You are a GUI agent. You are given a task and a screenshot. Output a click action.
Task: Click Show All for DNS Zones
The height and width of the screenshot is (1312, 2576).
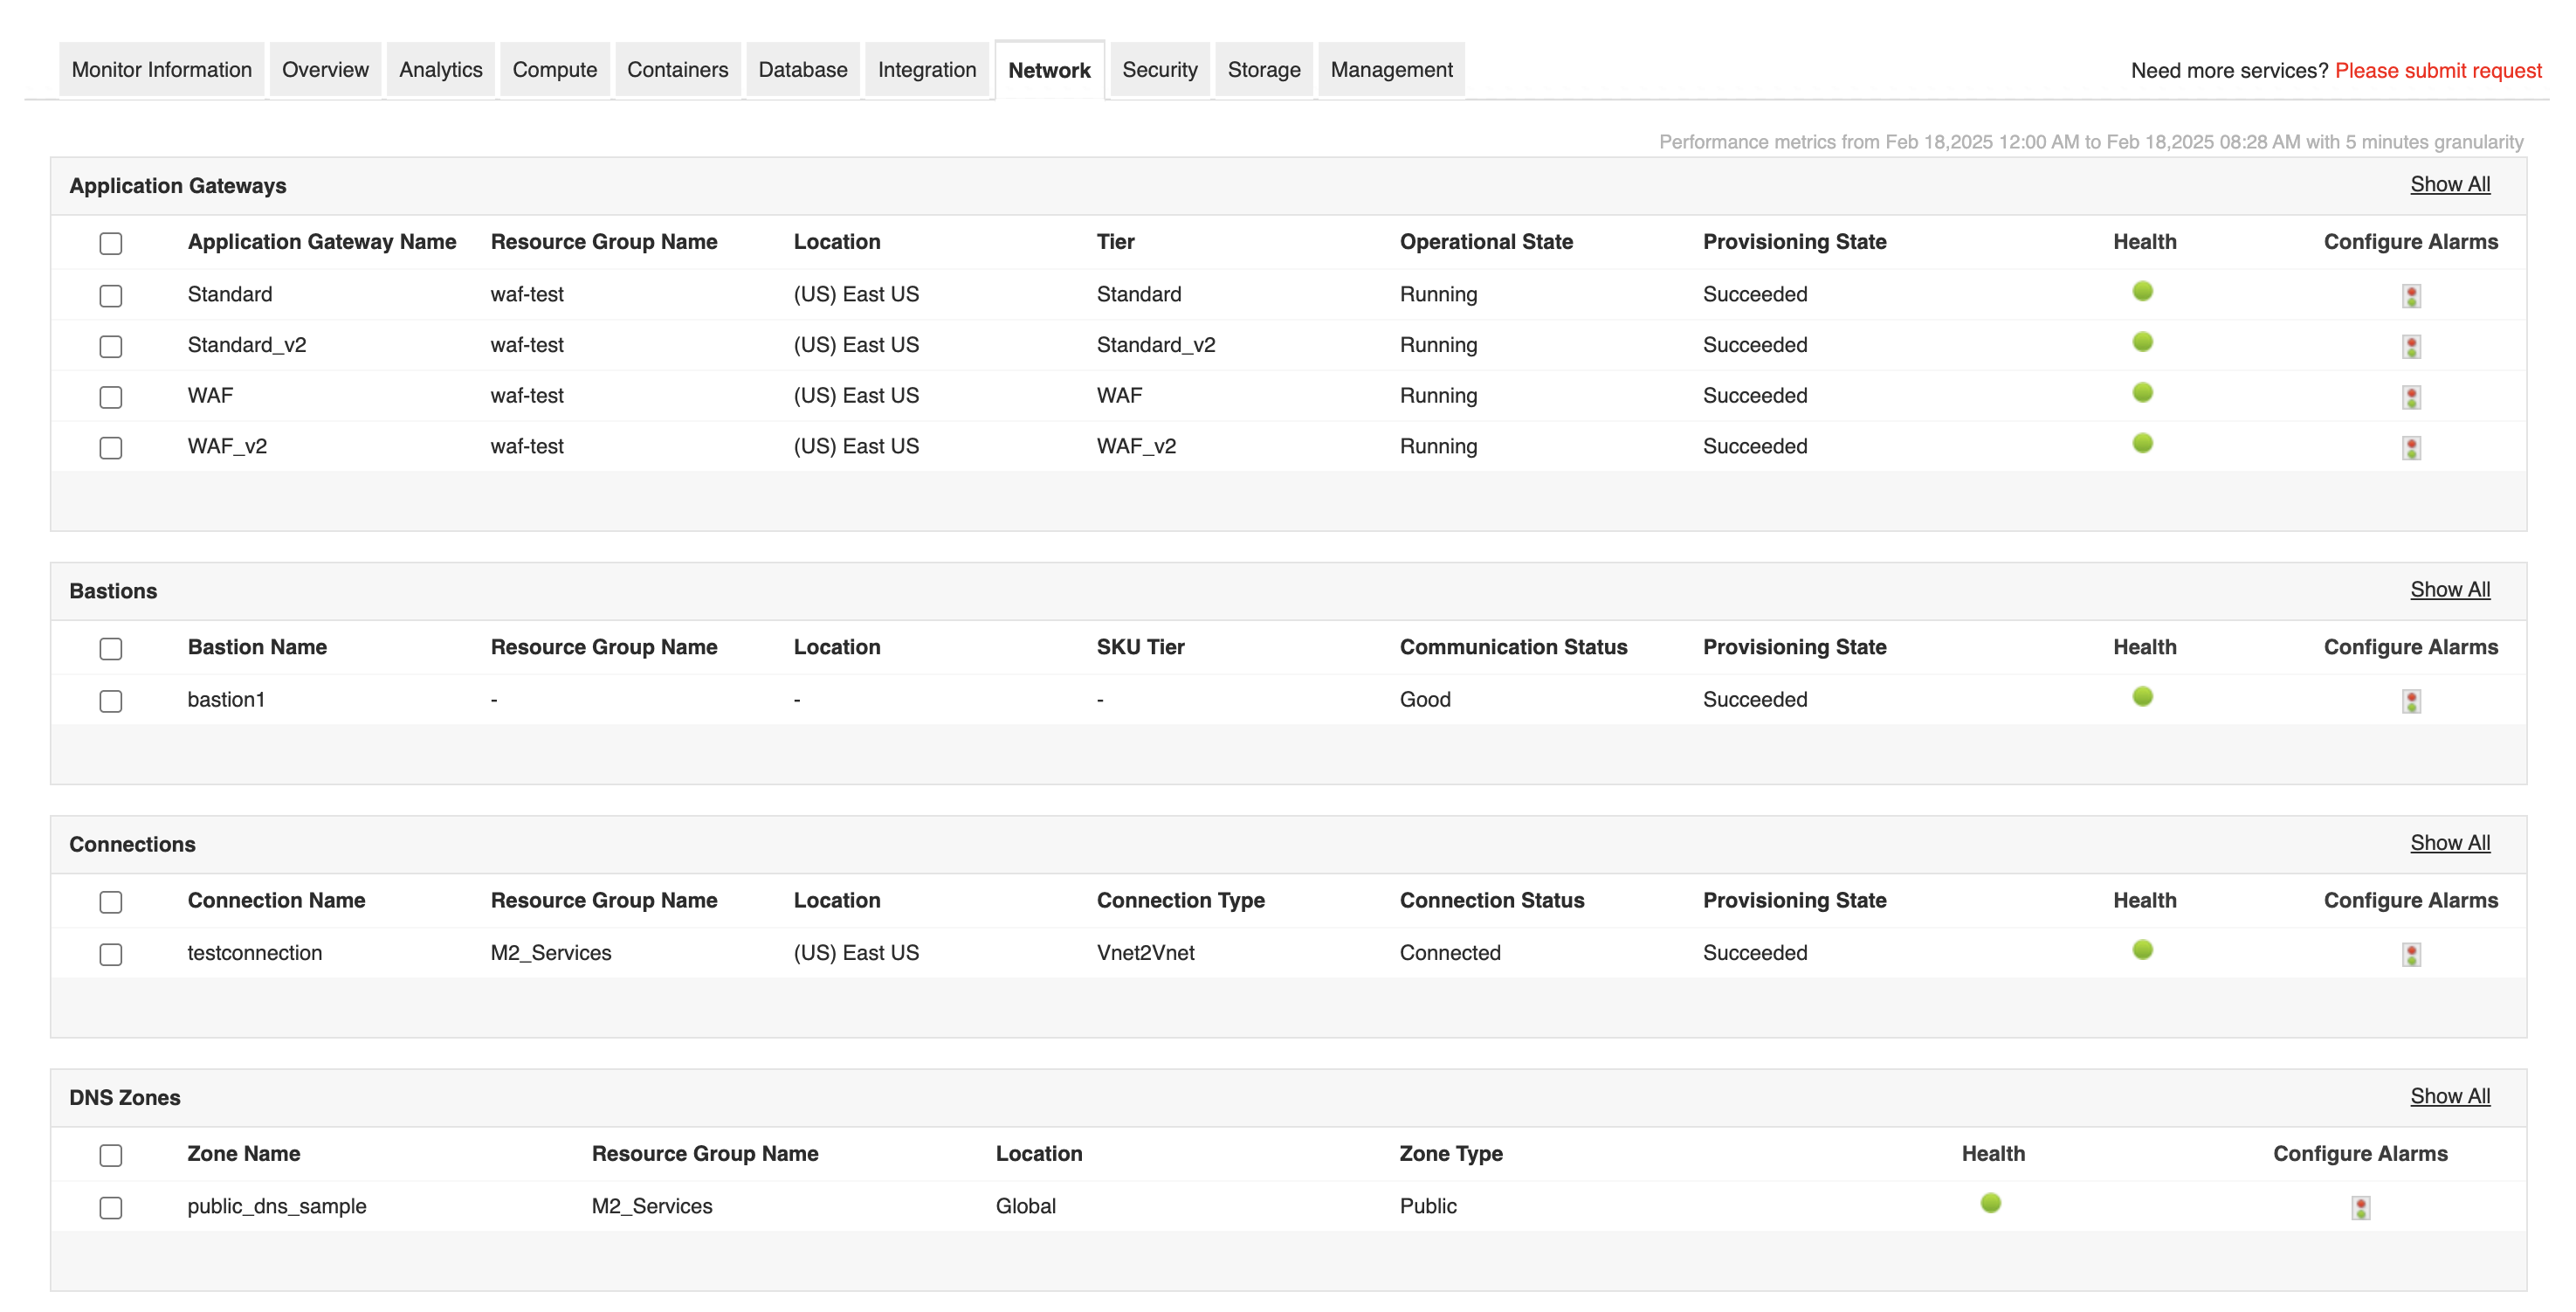[2450, 1095]
